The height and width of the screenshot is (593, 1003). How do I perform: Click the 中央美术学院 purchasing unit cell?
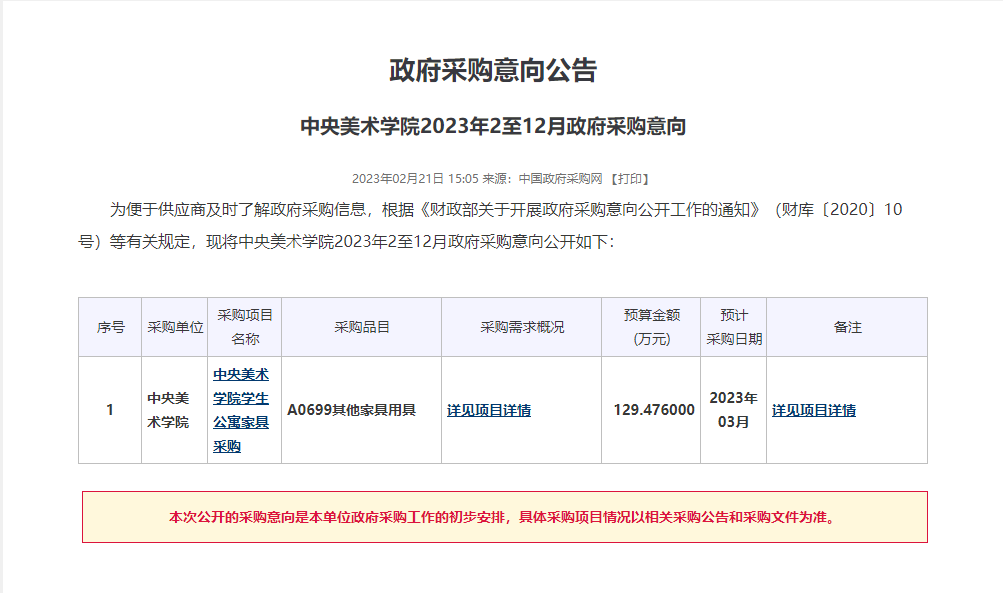(x=175, y=410)
